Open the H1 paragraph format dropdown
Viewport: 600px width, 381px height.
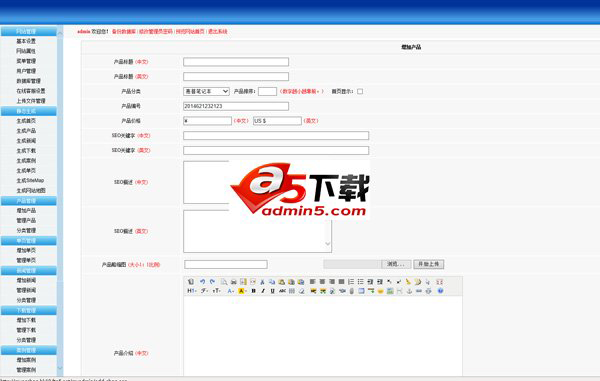192,291
